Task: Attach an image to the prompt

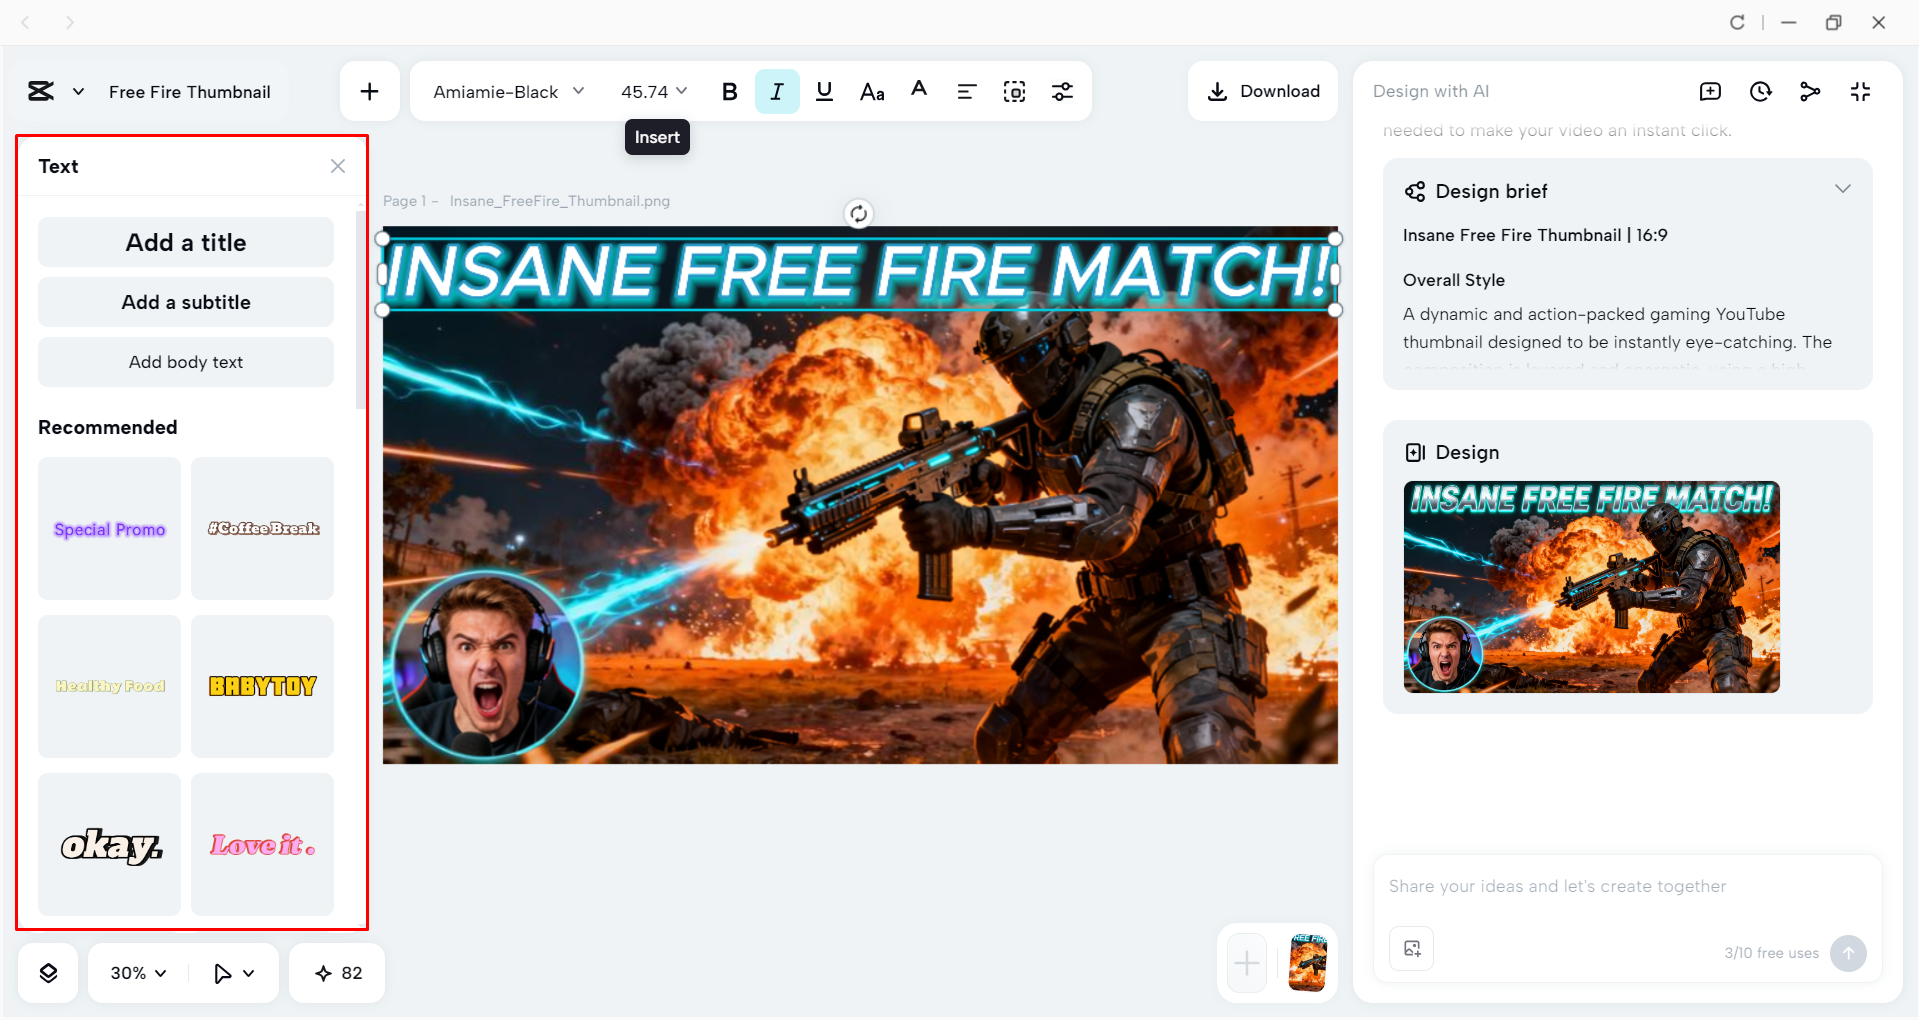Action: [x=1412, y=949]
